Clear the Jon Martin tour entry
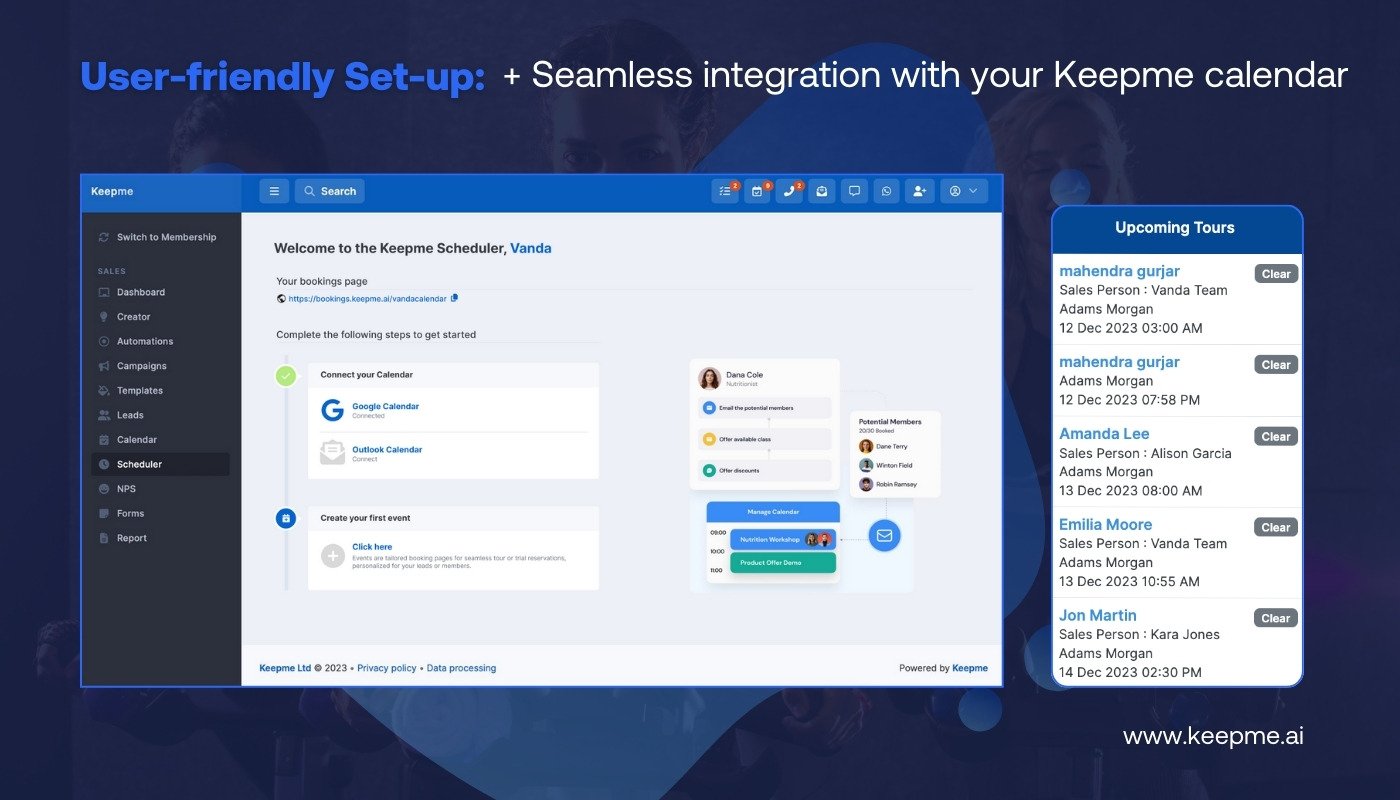 1275,618
